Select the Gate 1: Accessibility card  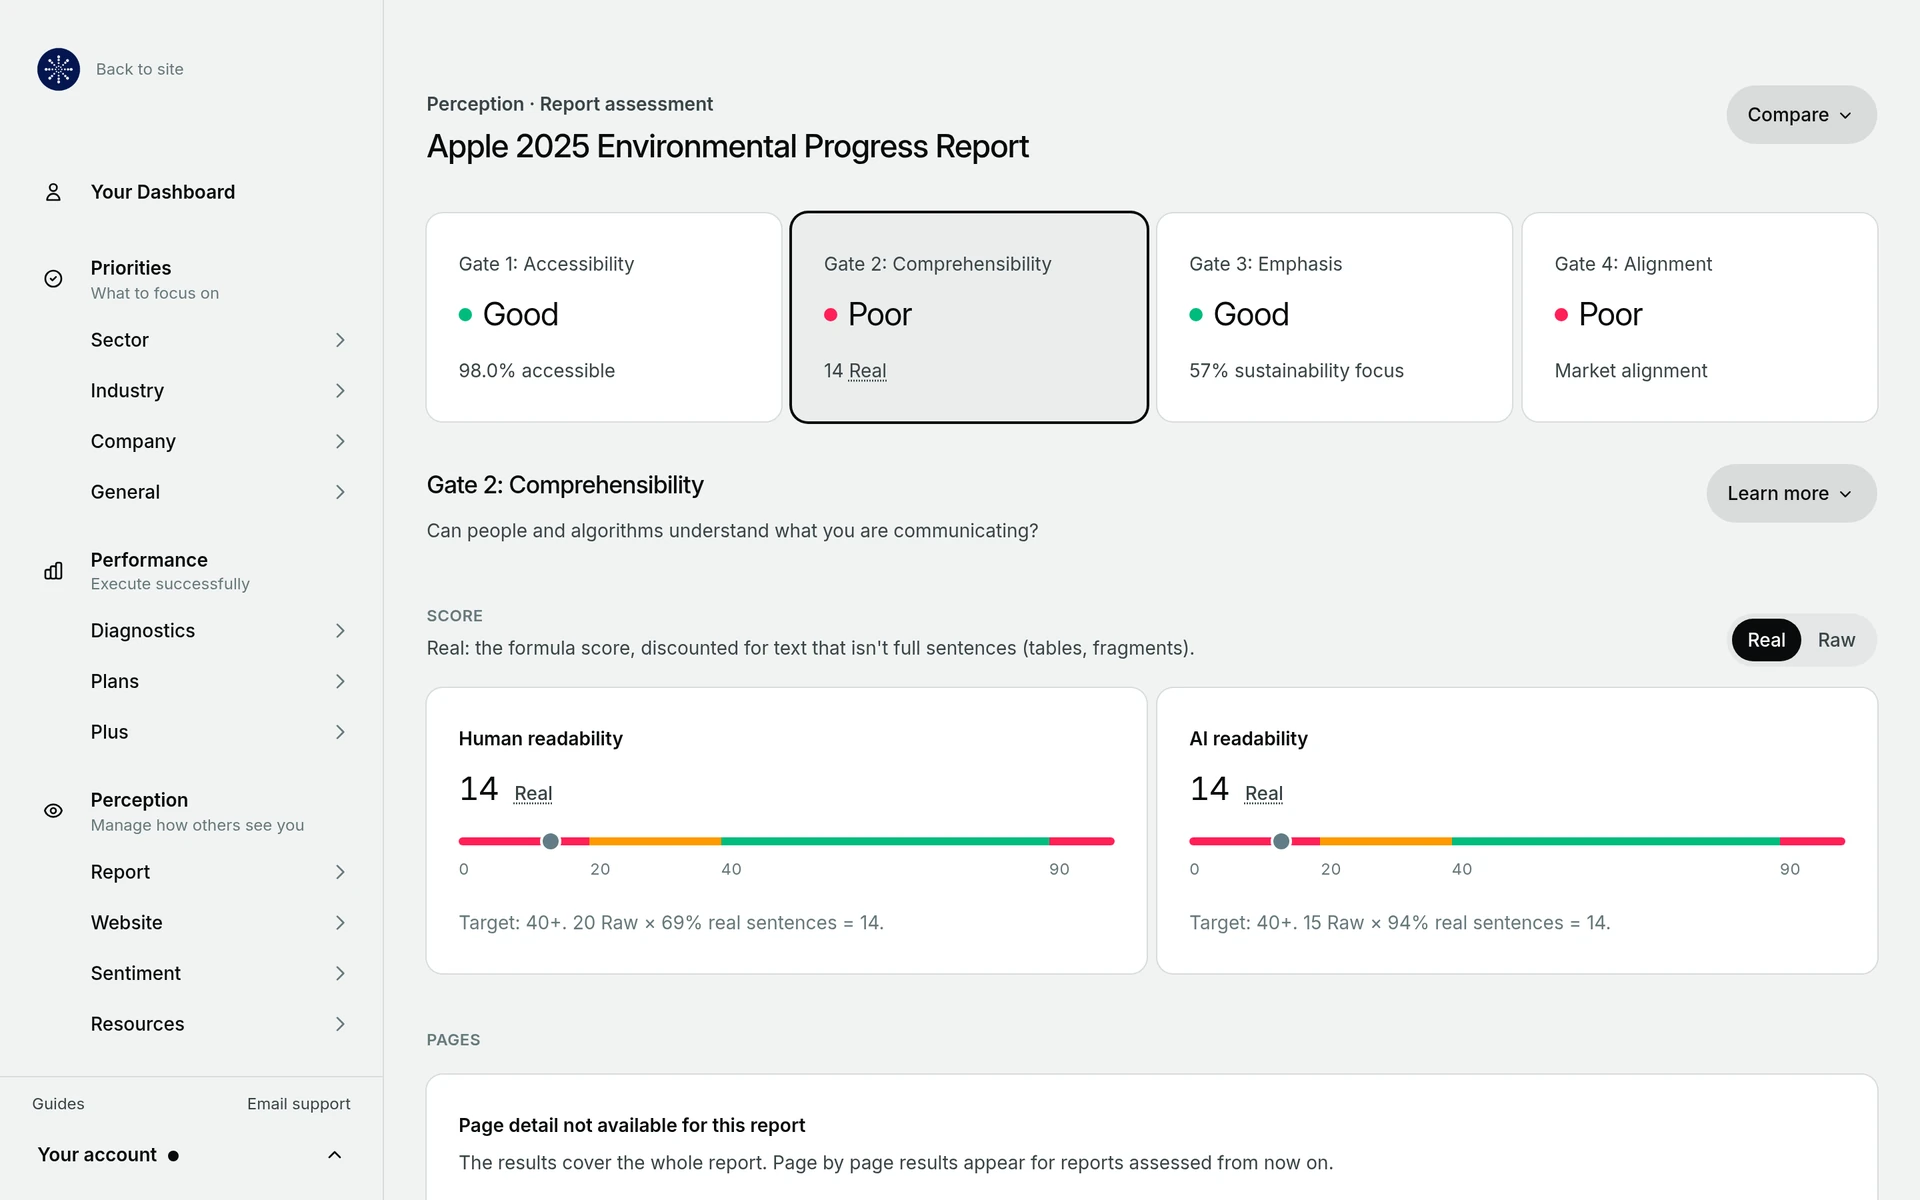coord(604,317)
